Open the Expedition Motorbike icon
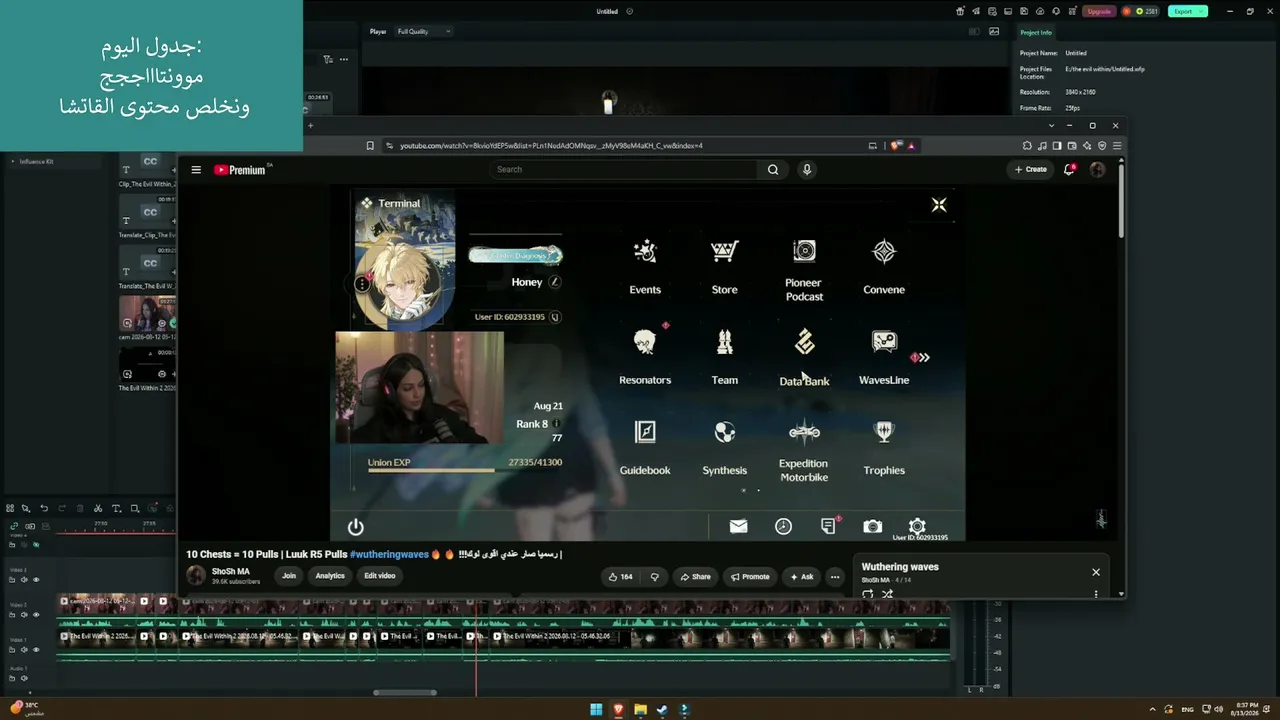The image size is (1280, 720). (x=804, y=432)
